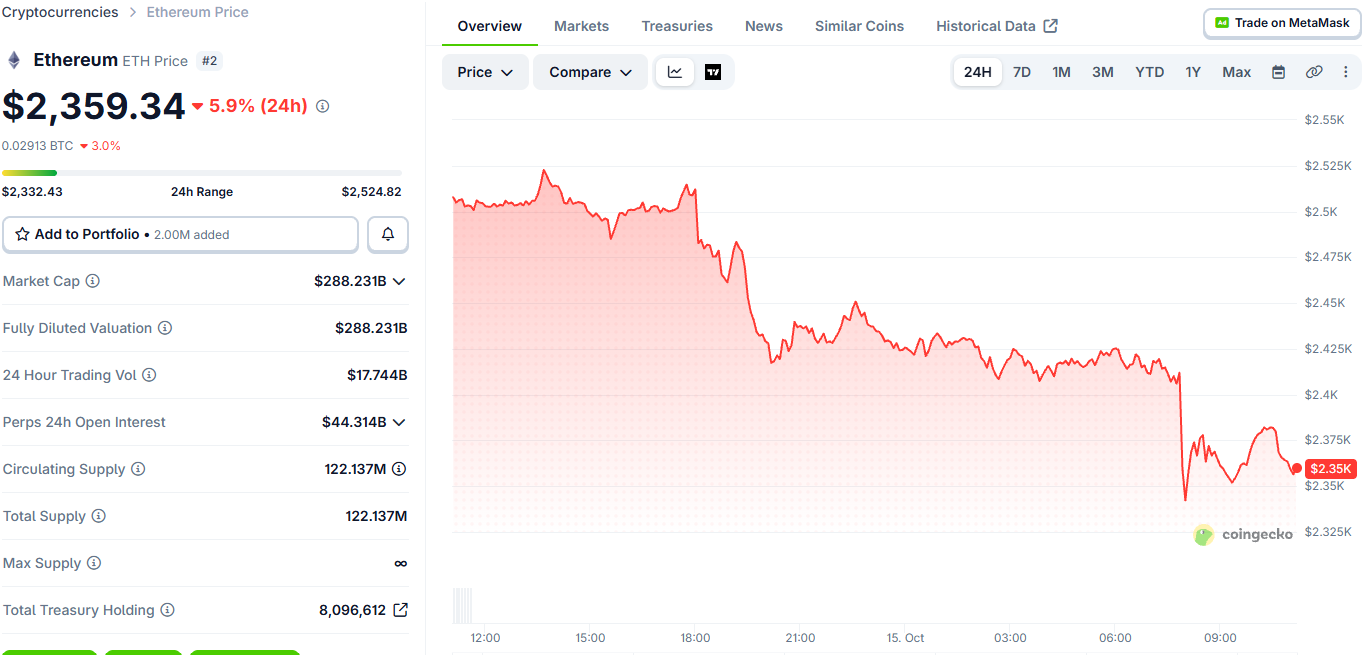The width and height of the screenshot is (1372, 655).
Task: Show 24 Hour Trading Vol info tooltip
Action: tap(149, 375)
